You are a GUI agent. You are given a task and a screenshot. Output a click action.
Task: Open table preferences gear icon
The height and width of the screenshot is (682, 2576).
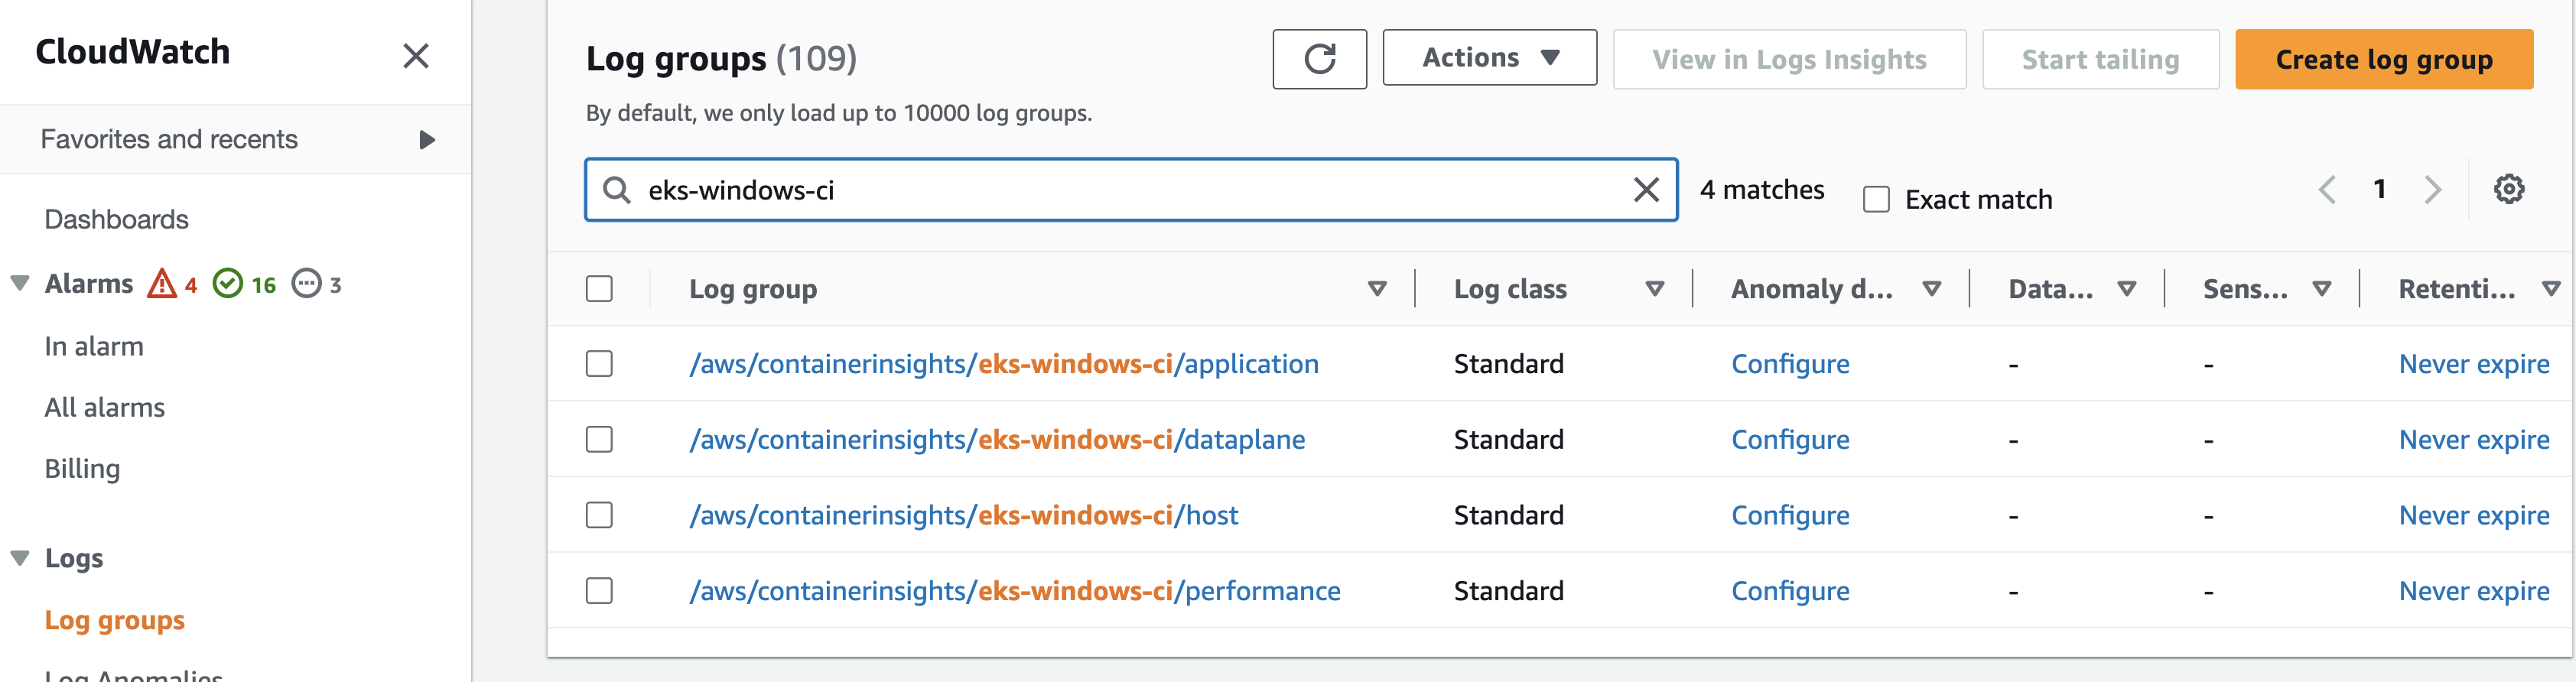(2508, 189)
